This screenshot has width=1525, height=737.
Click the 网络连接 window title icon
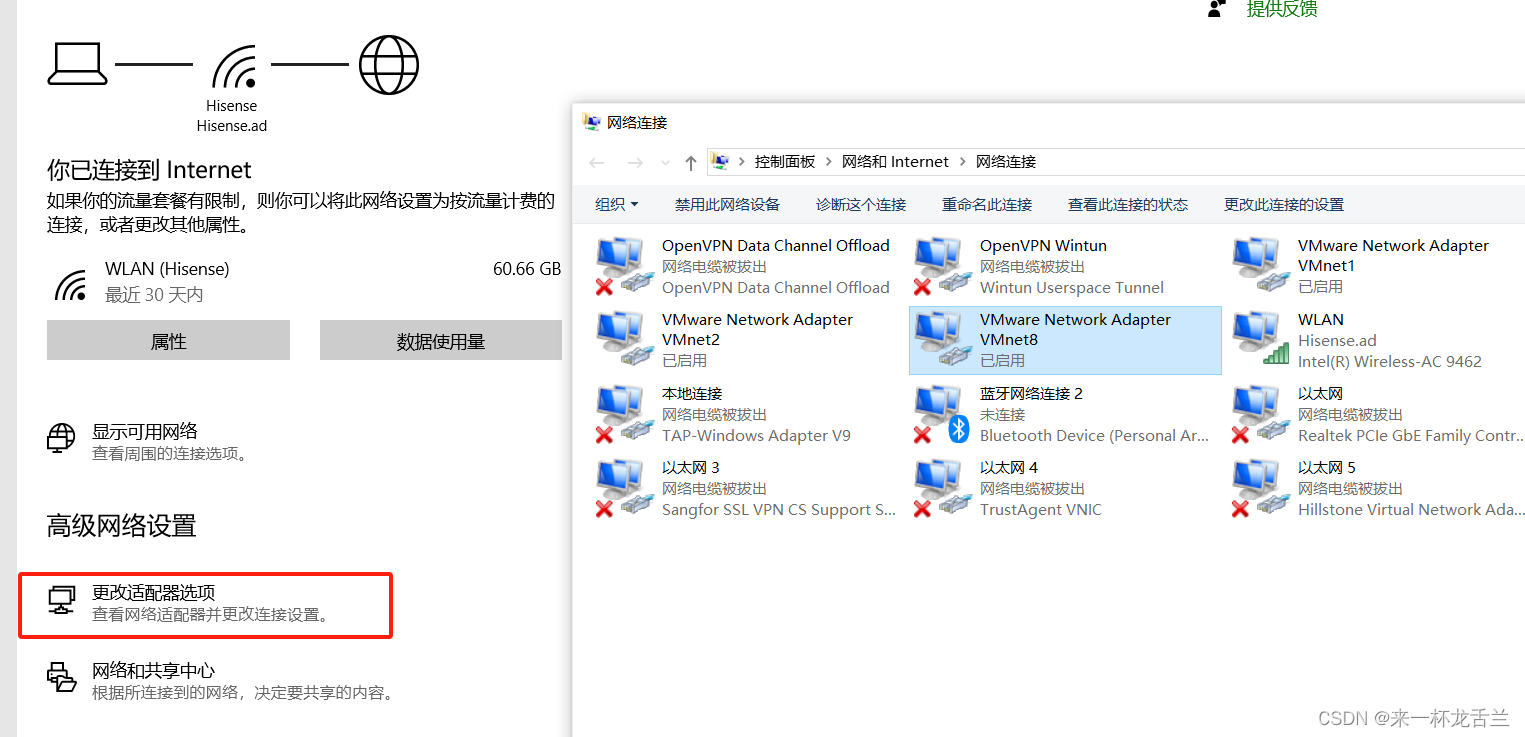click(x=591, y=122)
